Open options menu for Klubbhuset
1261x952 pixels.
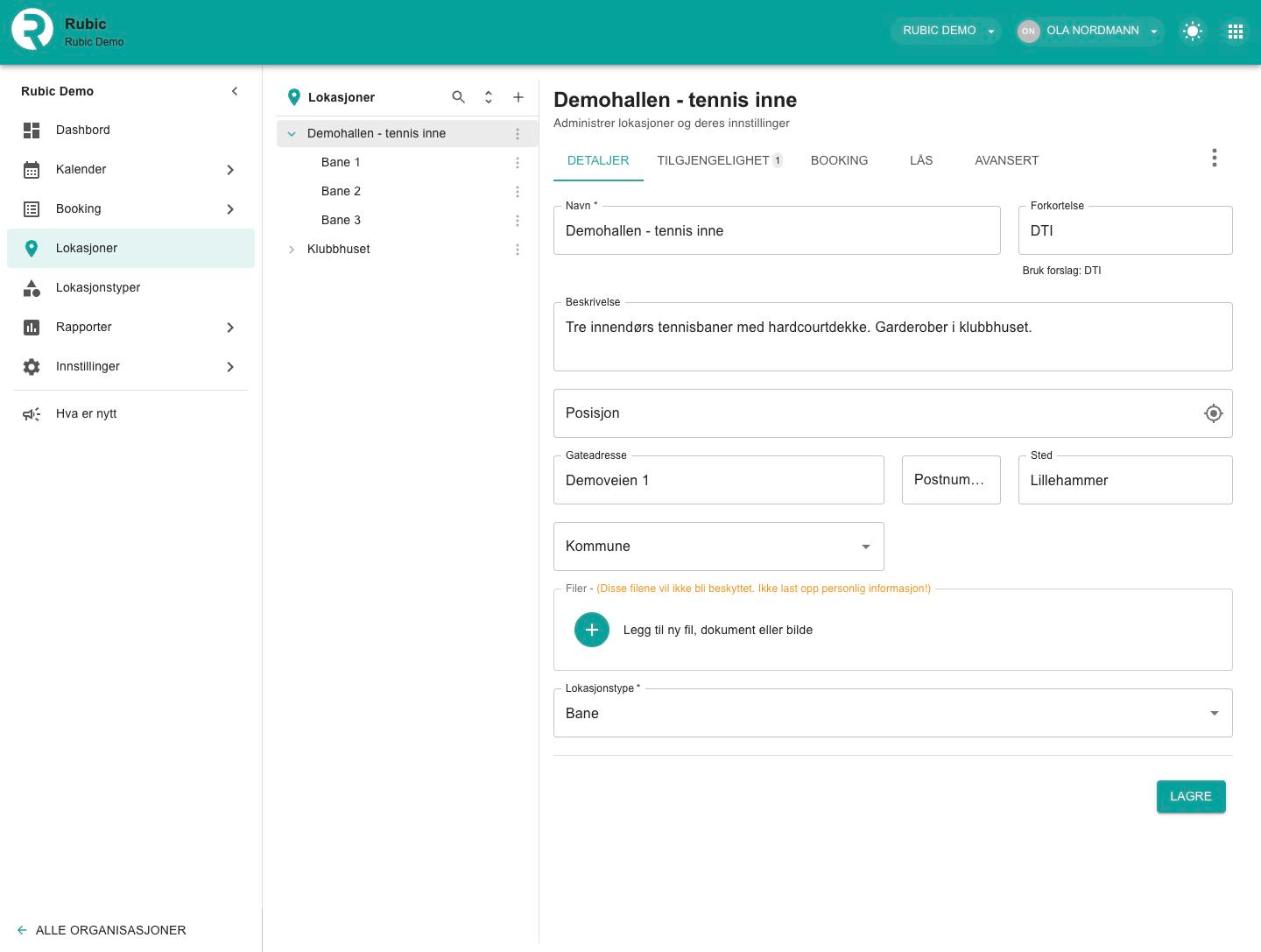click(517, 250)
